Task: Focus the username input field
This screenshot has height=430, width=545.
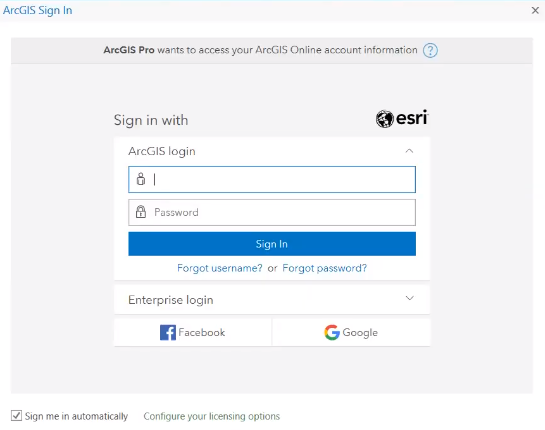Action: click(x=272, y=179)
